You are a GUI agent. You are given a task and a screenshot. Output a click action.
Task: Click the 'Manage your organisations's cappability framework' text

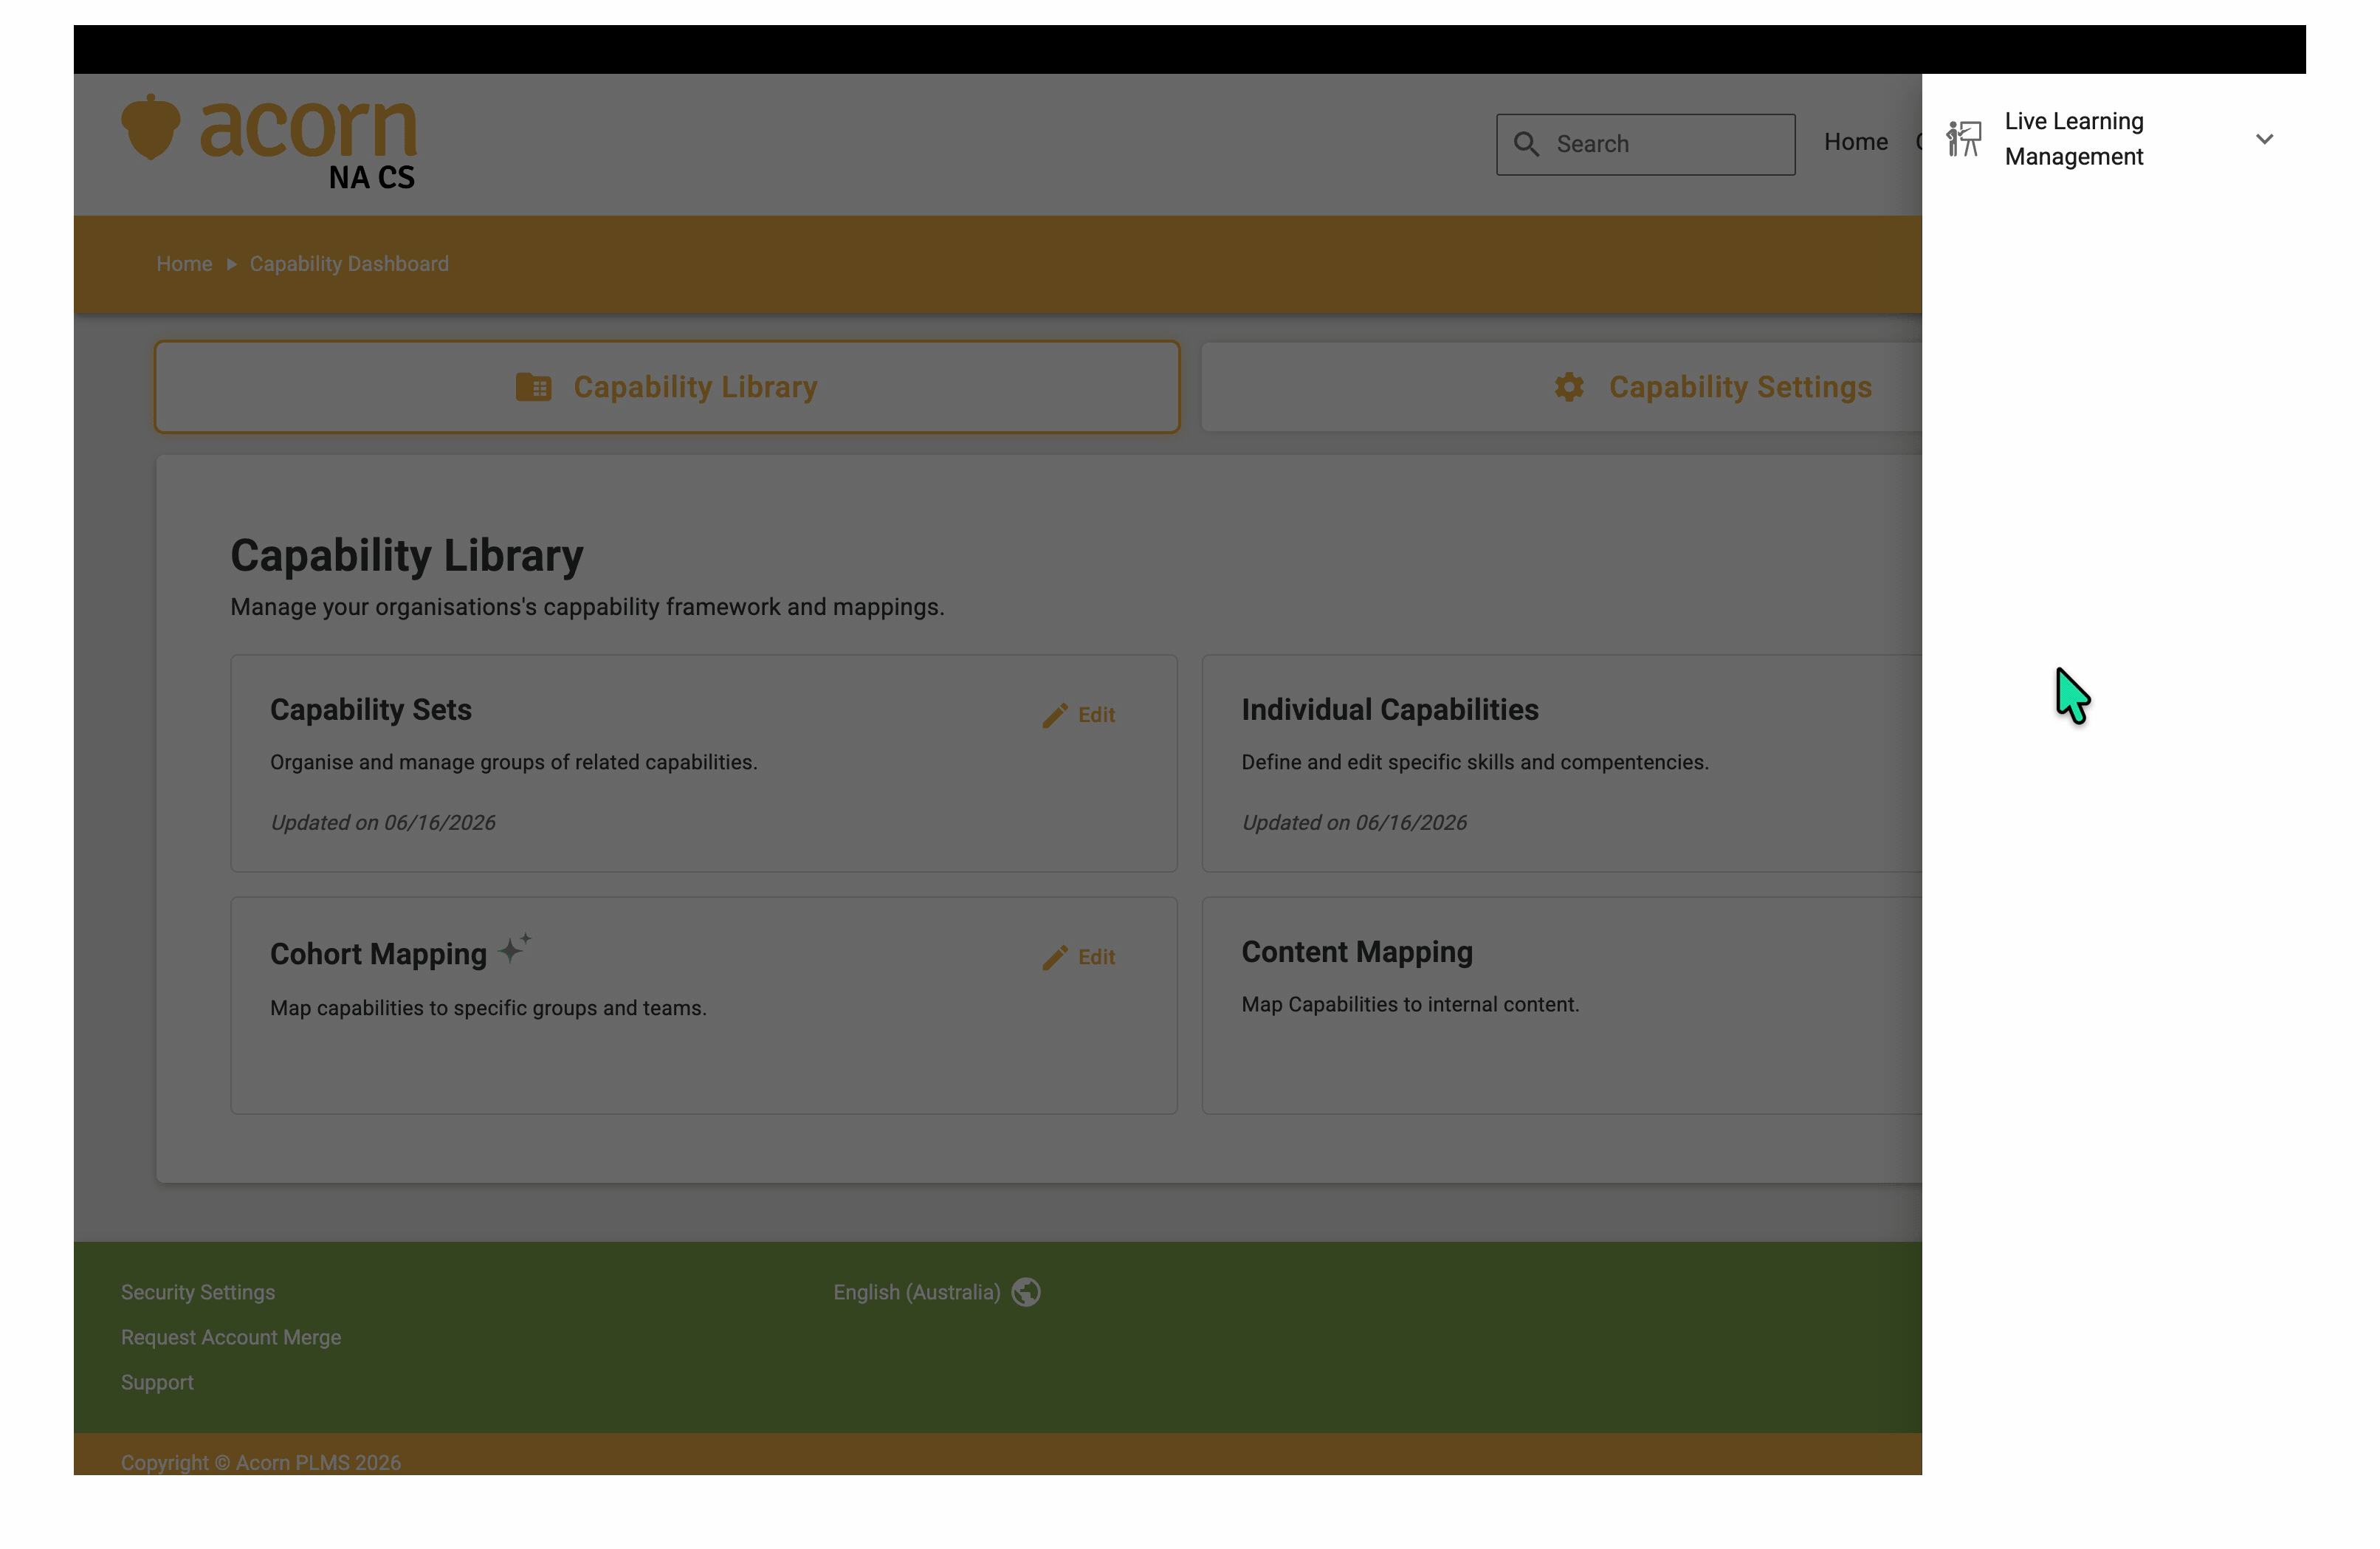point(587,607)
